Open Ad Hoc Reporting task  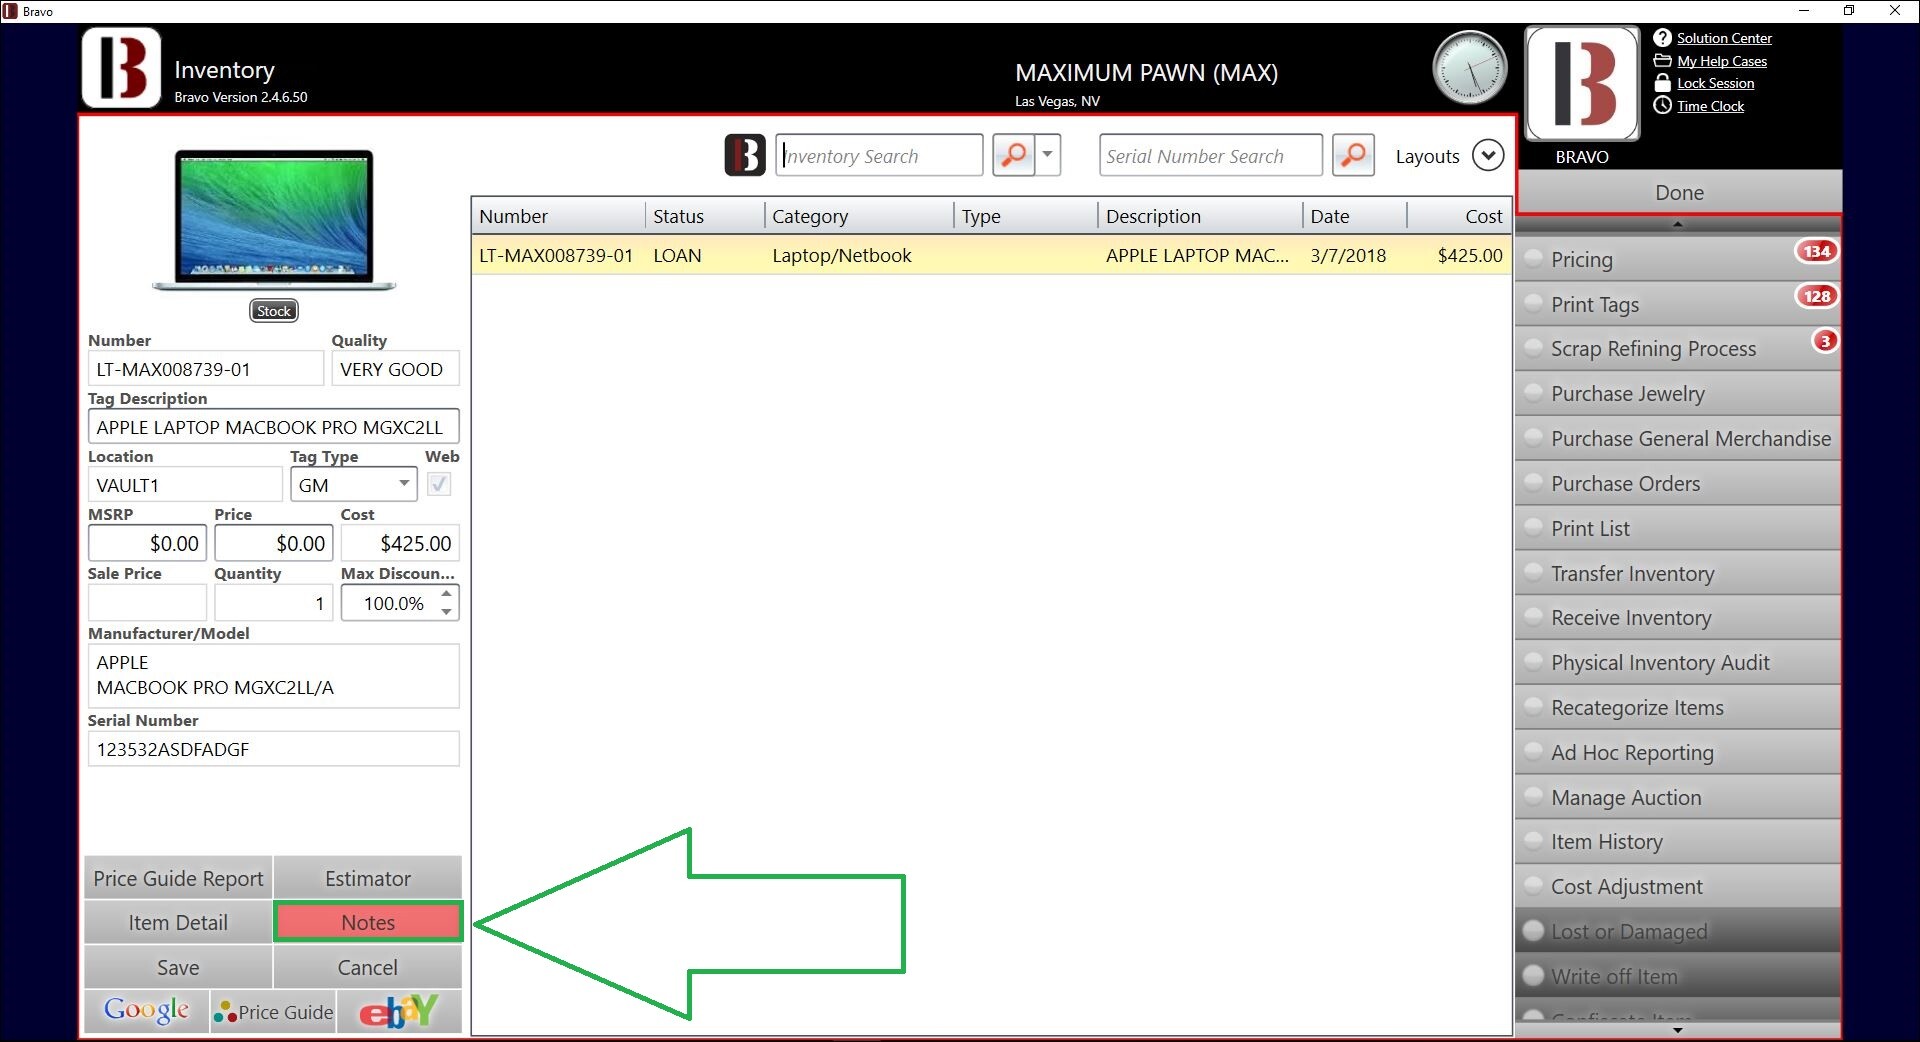[x=1678, y=753]
